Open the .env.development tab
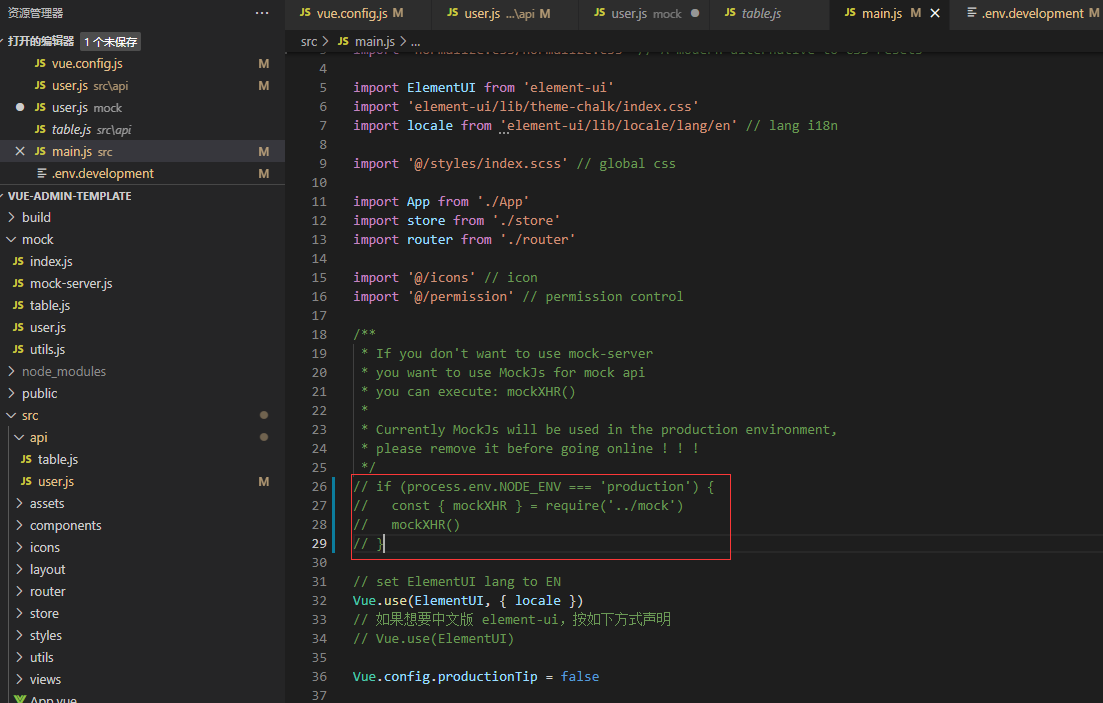This screenshot has height=703, width=1103. point(1031,13)
